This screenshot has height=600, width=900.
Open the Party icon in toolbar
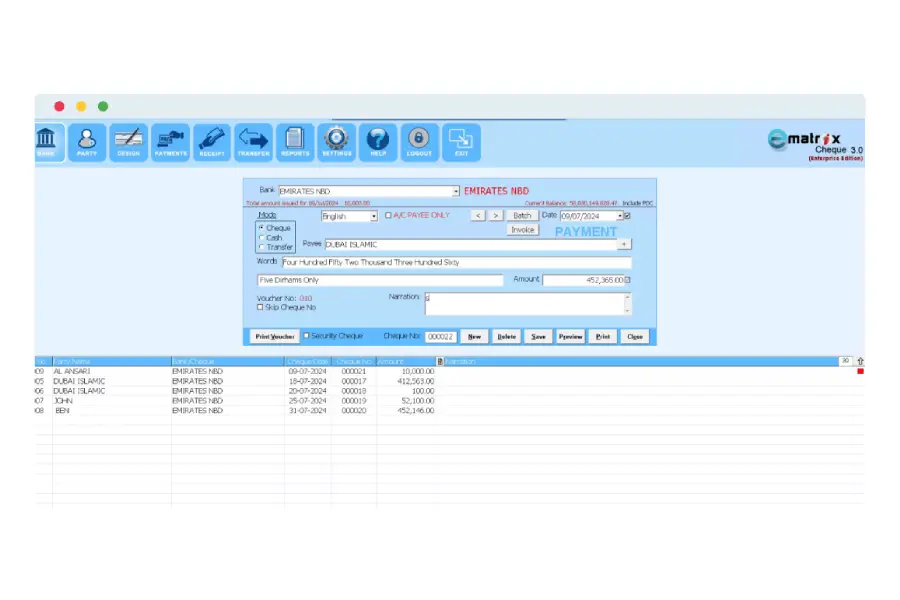88,141
